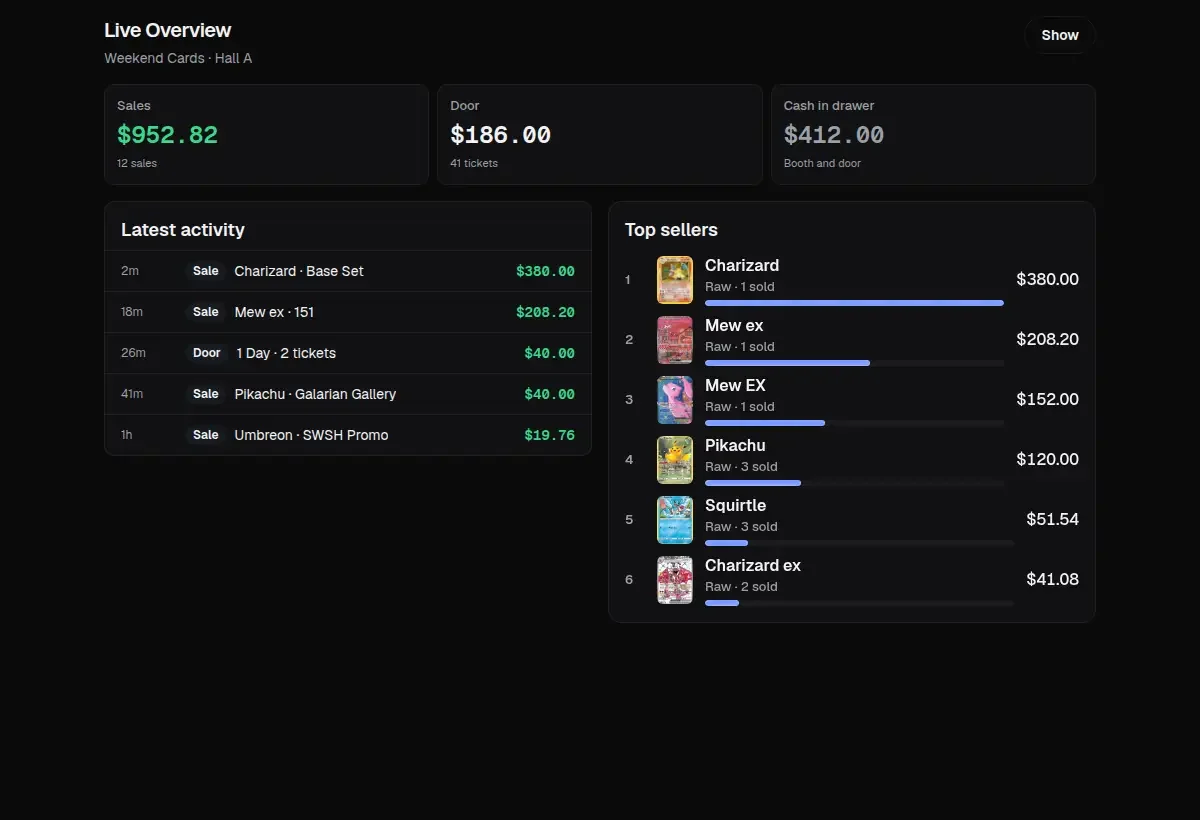Click the Raw · 3 sold text under Pikachu
Image resolution: width=1200 pixels, height=820 pixels.
pyautogui.click(x=741, y=467)
